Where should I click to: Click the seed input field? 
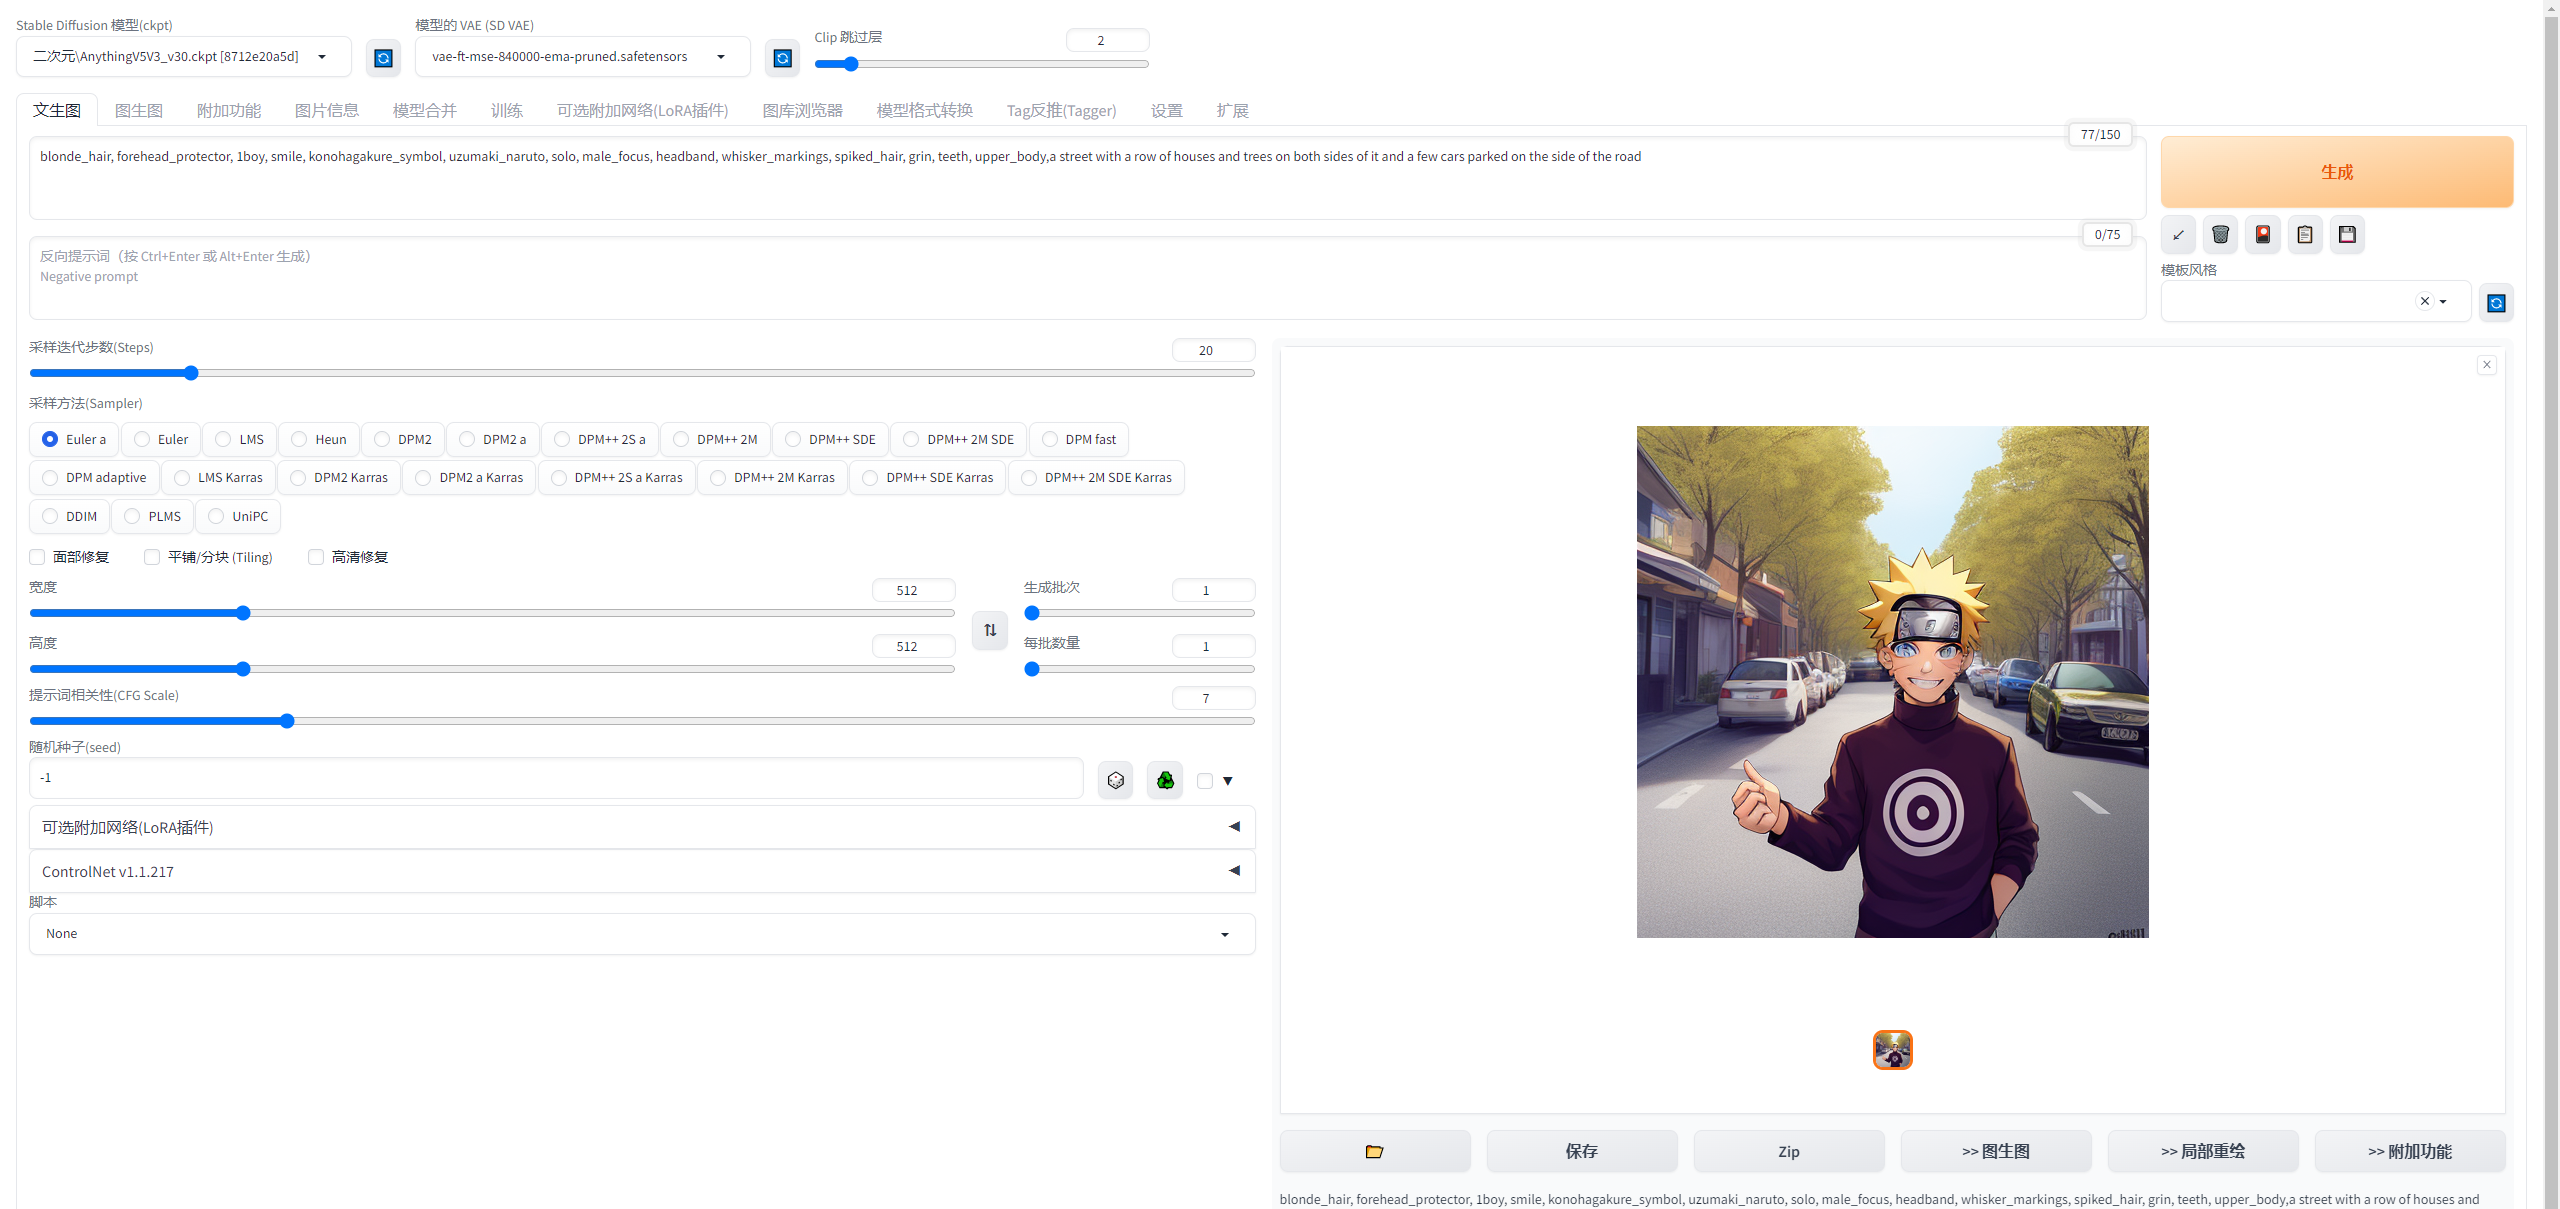point(556,778)
